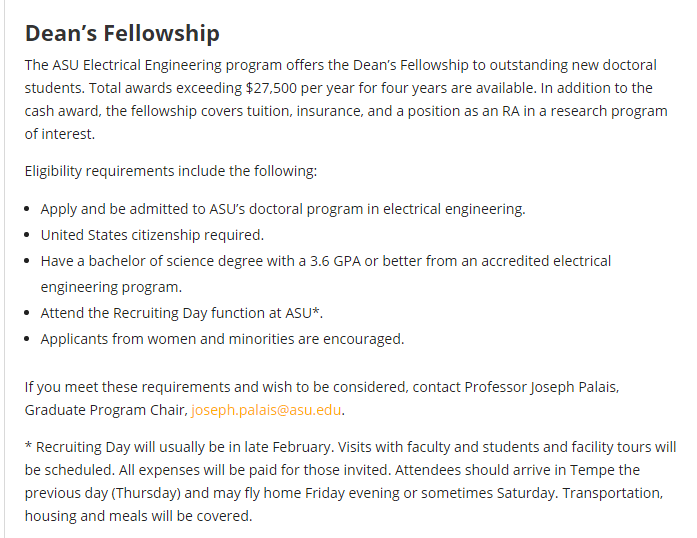Click 'Attend the Recruiting Day function' bullet

(181, 313)
